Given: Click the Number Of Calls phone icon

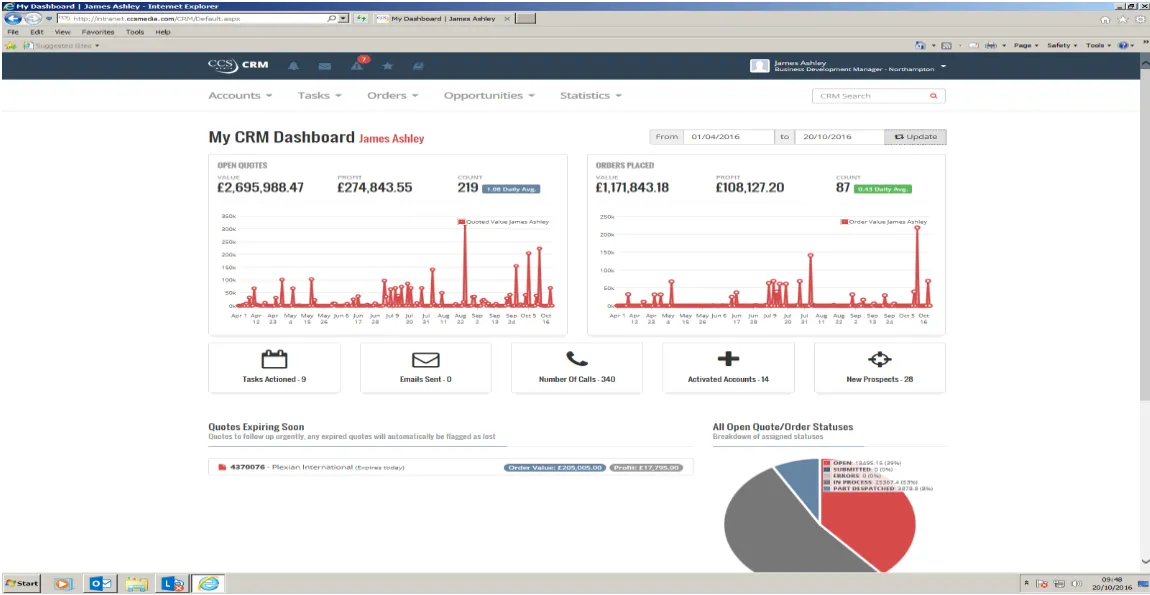Looking at the screenshot, I should 576,359.
